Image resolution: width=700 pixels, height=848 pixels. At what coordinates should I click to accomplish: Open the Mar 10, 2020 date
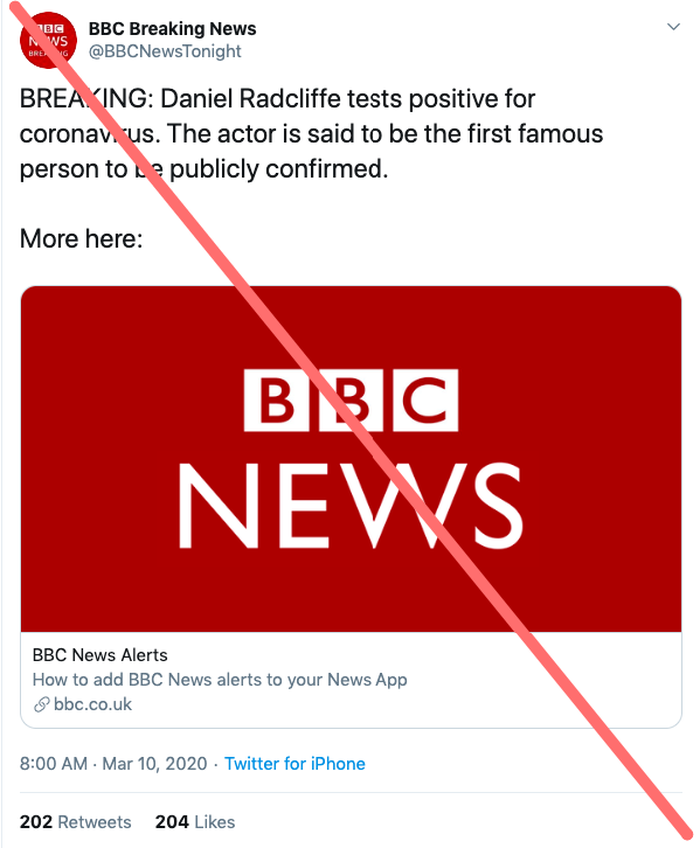(x=155, y=764)
